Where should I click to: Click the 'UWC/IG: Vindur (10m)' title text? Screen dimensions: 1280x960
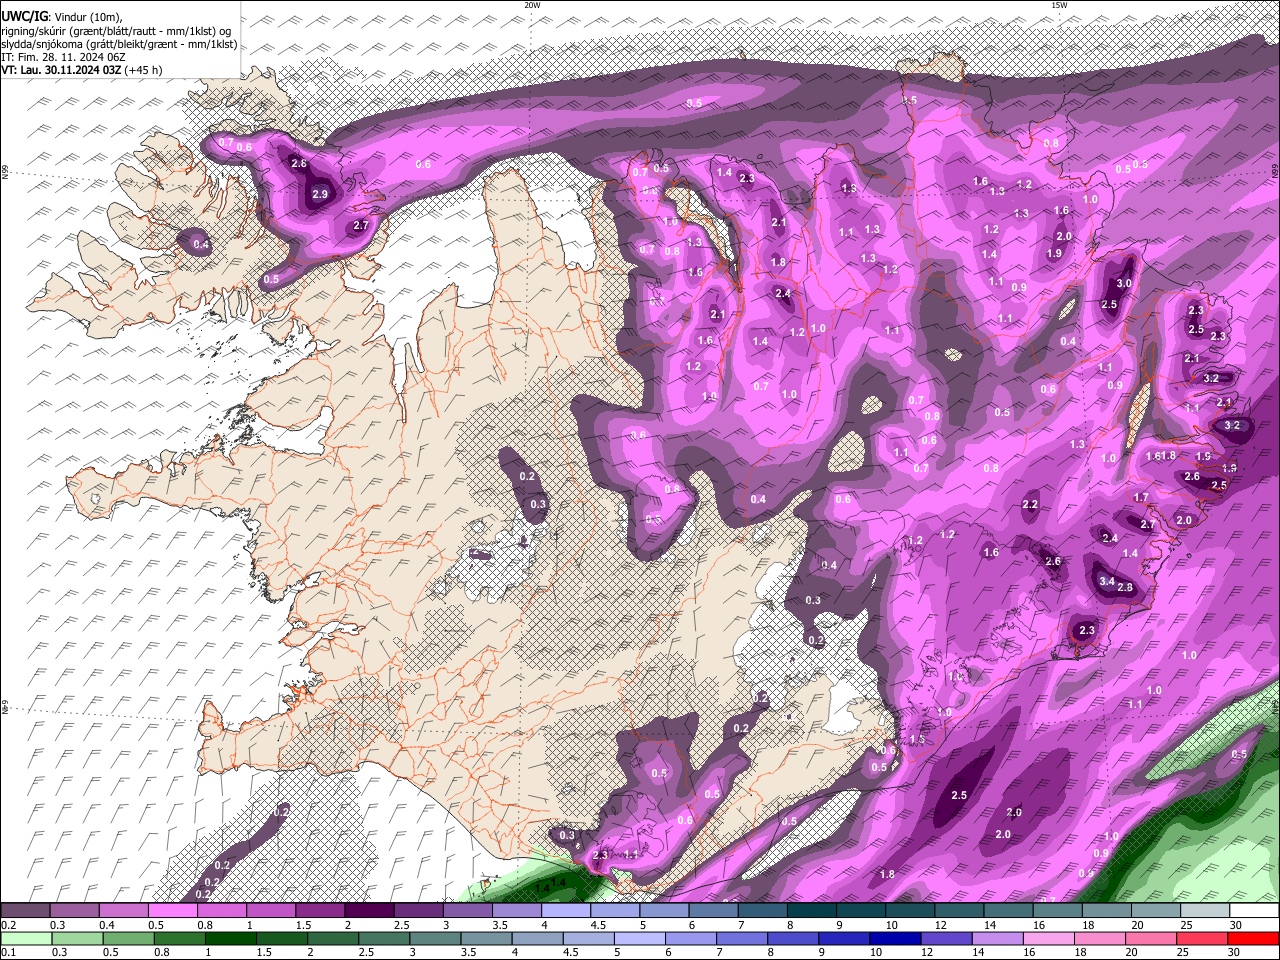point(63,17)
